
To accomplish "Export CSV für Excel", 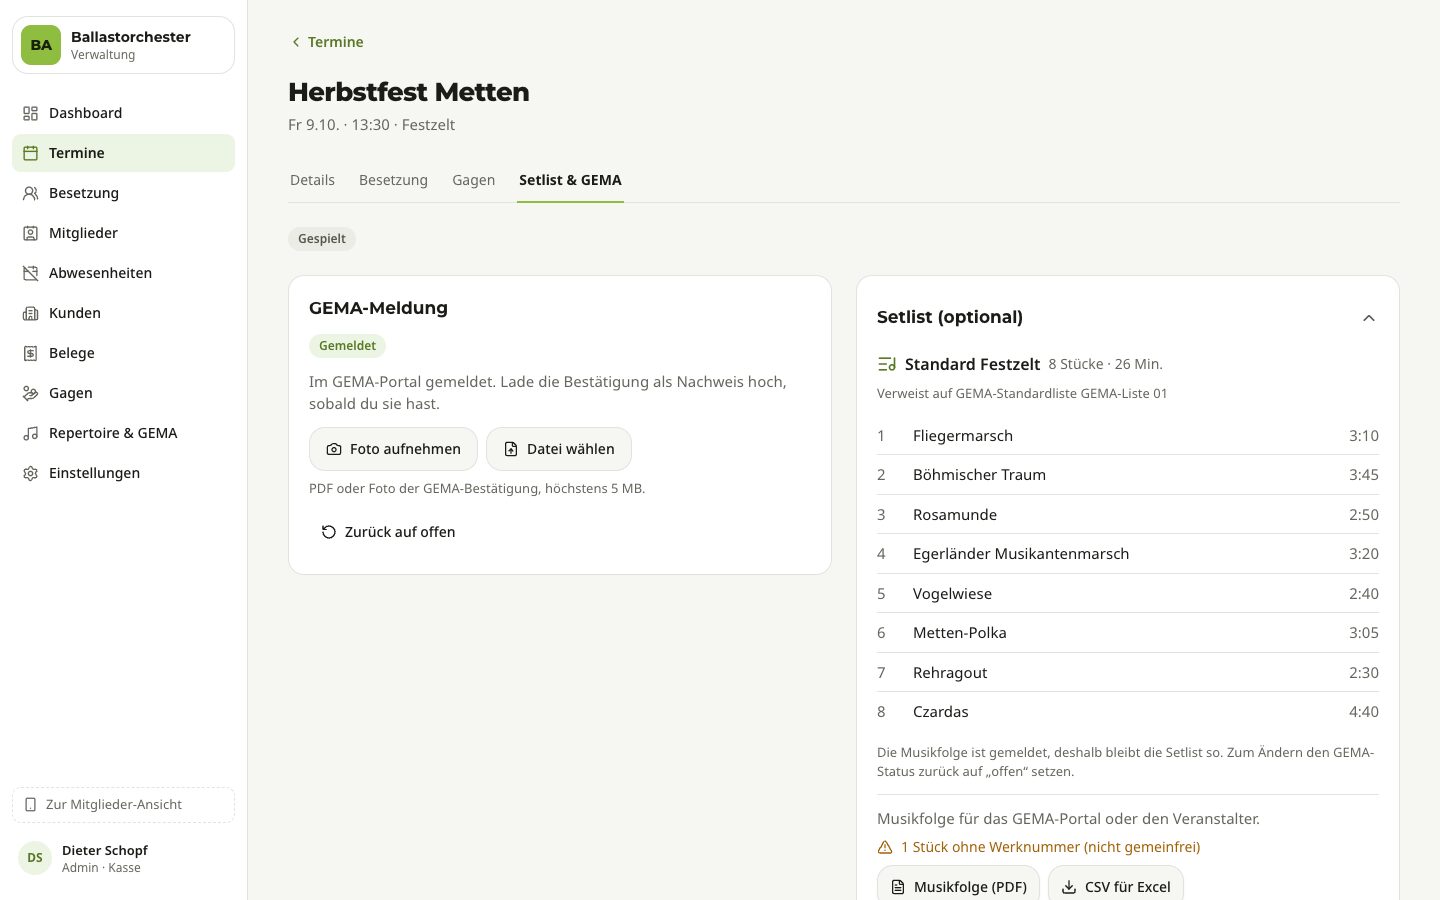I will click(1116, 886).
